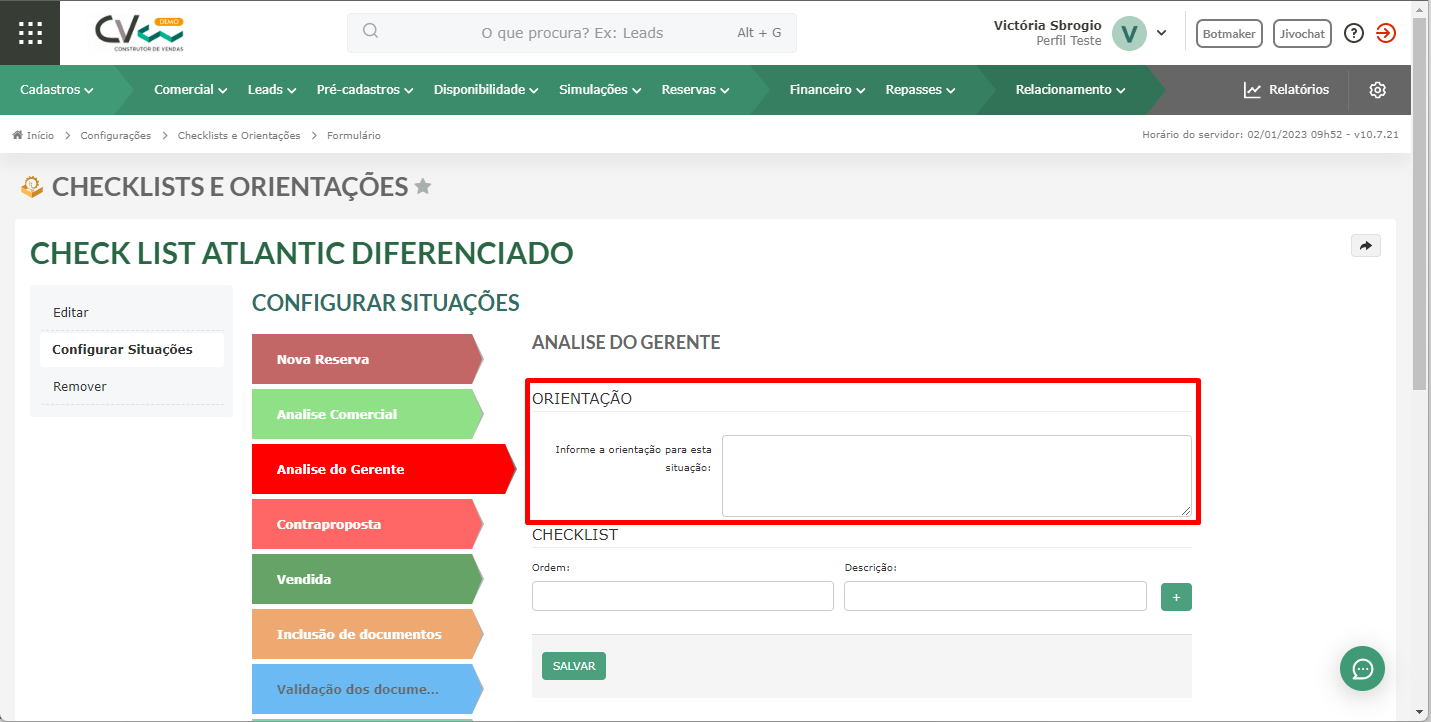1431x722 pixels.
Task: Select the Remover sidebar item
Action: point(132,387)
